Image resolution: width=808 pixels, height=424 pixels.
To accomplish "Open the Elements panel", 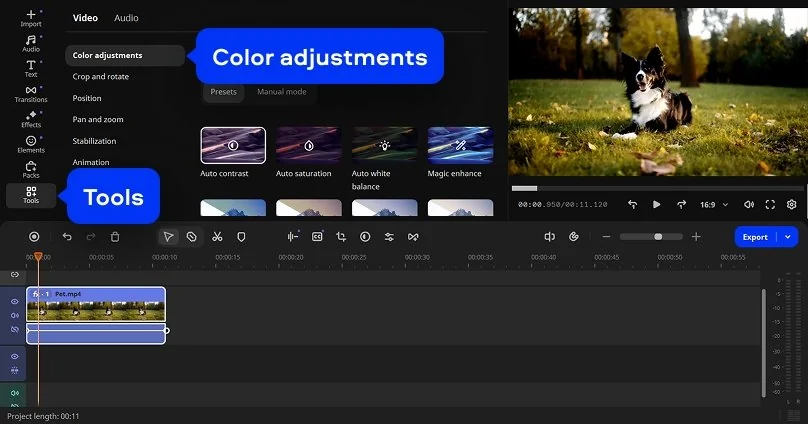I will 31,144.
